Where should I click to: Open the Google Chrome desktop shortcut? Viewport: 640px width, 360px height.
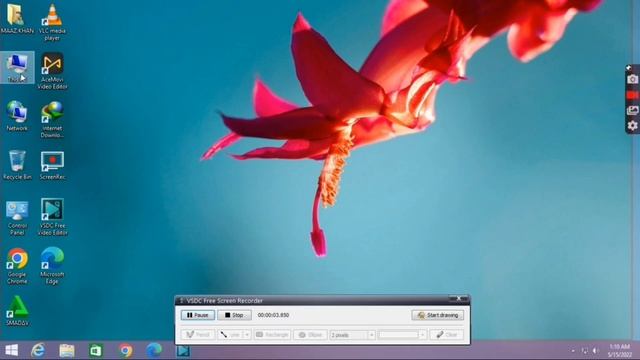point(17,266)
